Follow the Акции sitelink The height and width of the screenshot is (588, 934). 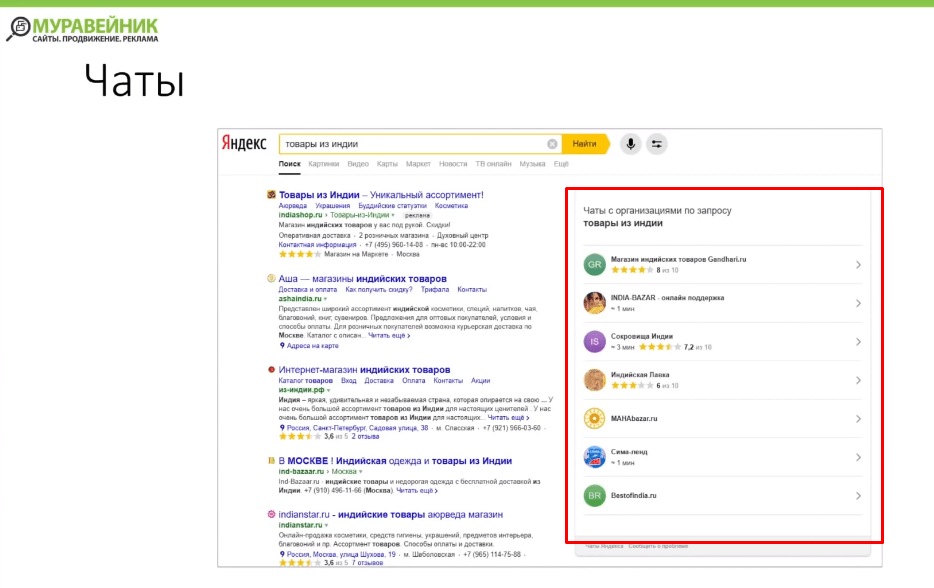point(481,381)
